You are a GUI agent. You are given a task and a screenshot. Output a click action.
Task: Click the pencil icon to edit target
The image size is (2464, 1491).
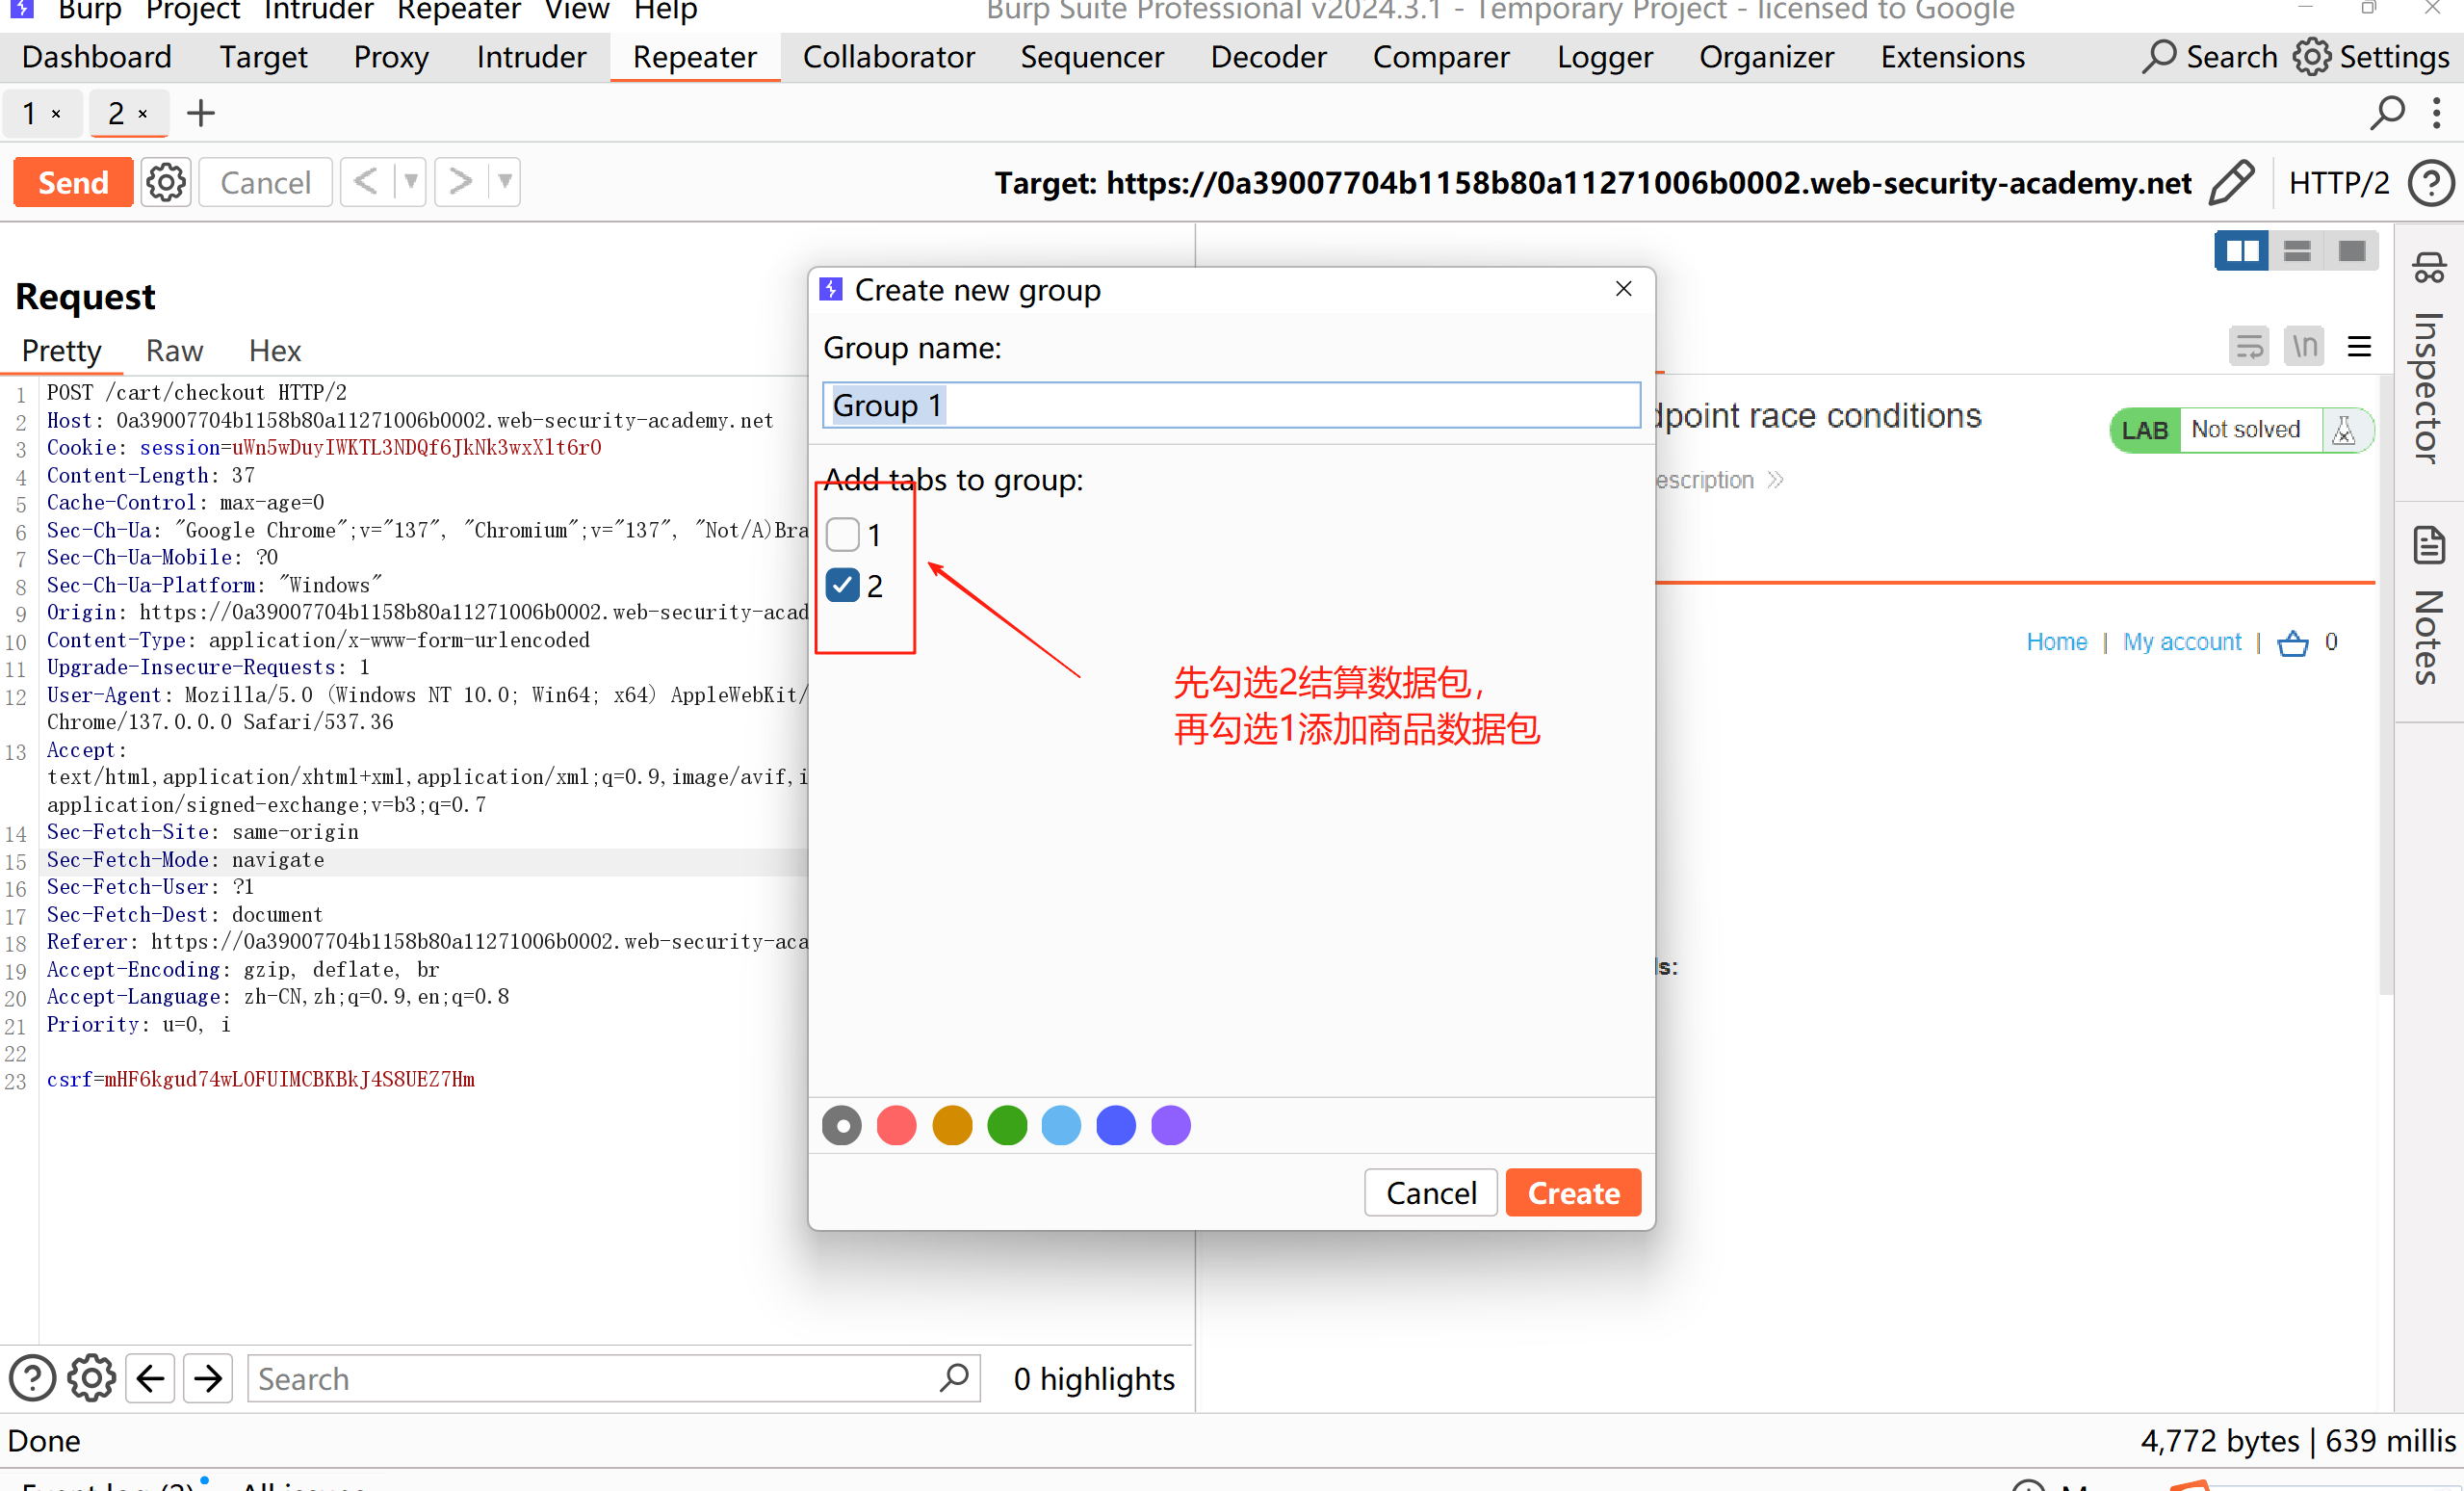click(2231, 183)
